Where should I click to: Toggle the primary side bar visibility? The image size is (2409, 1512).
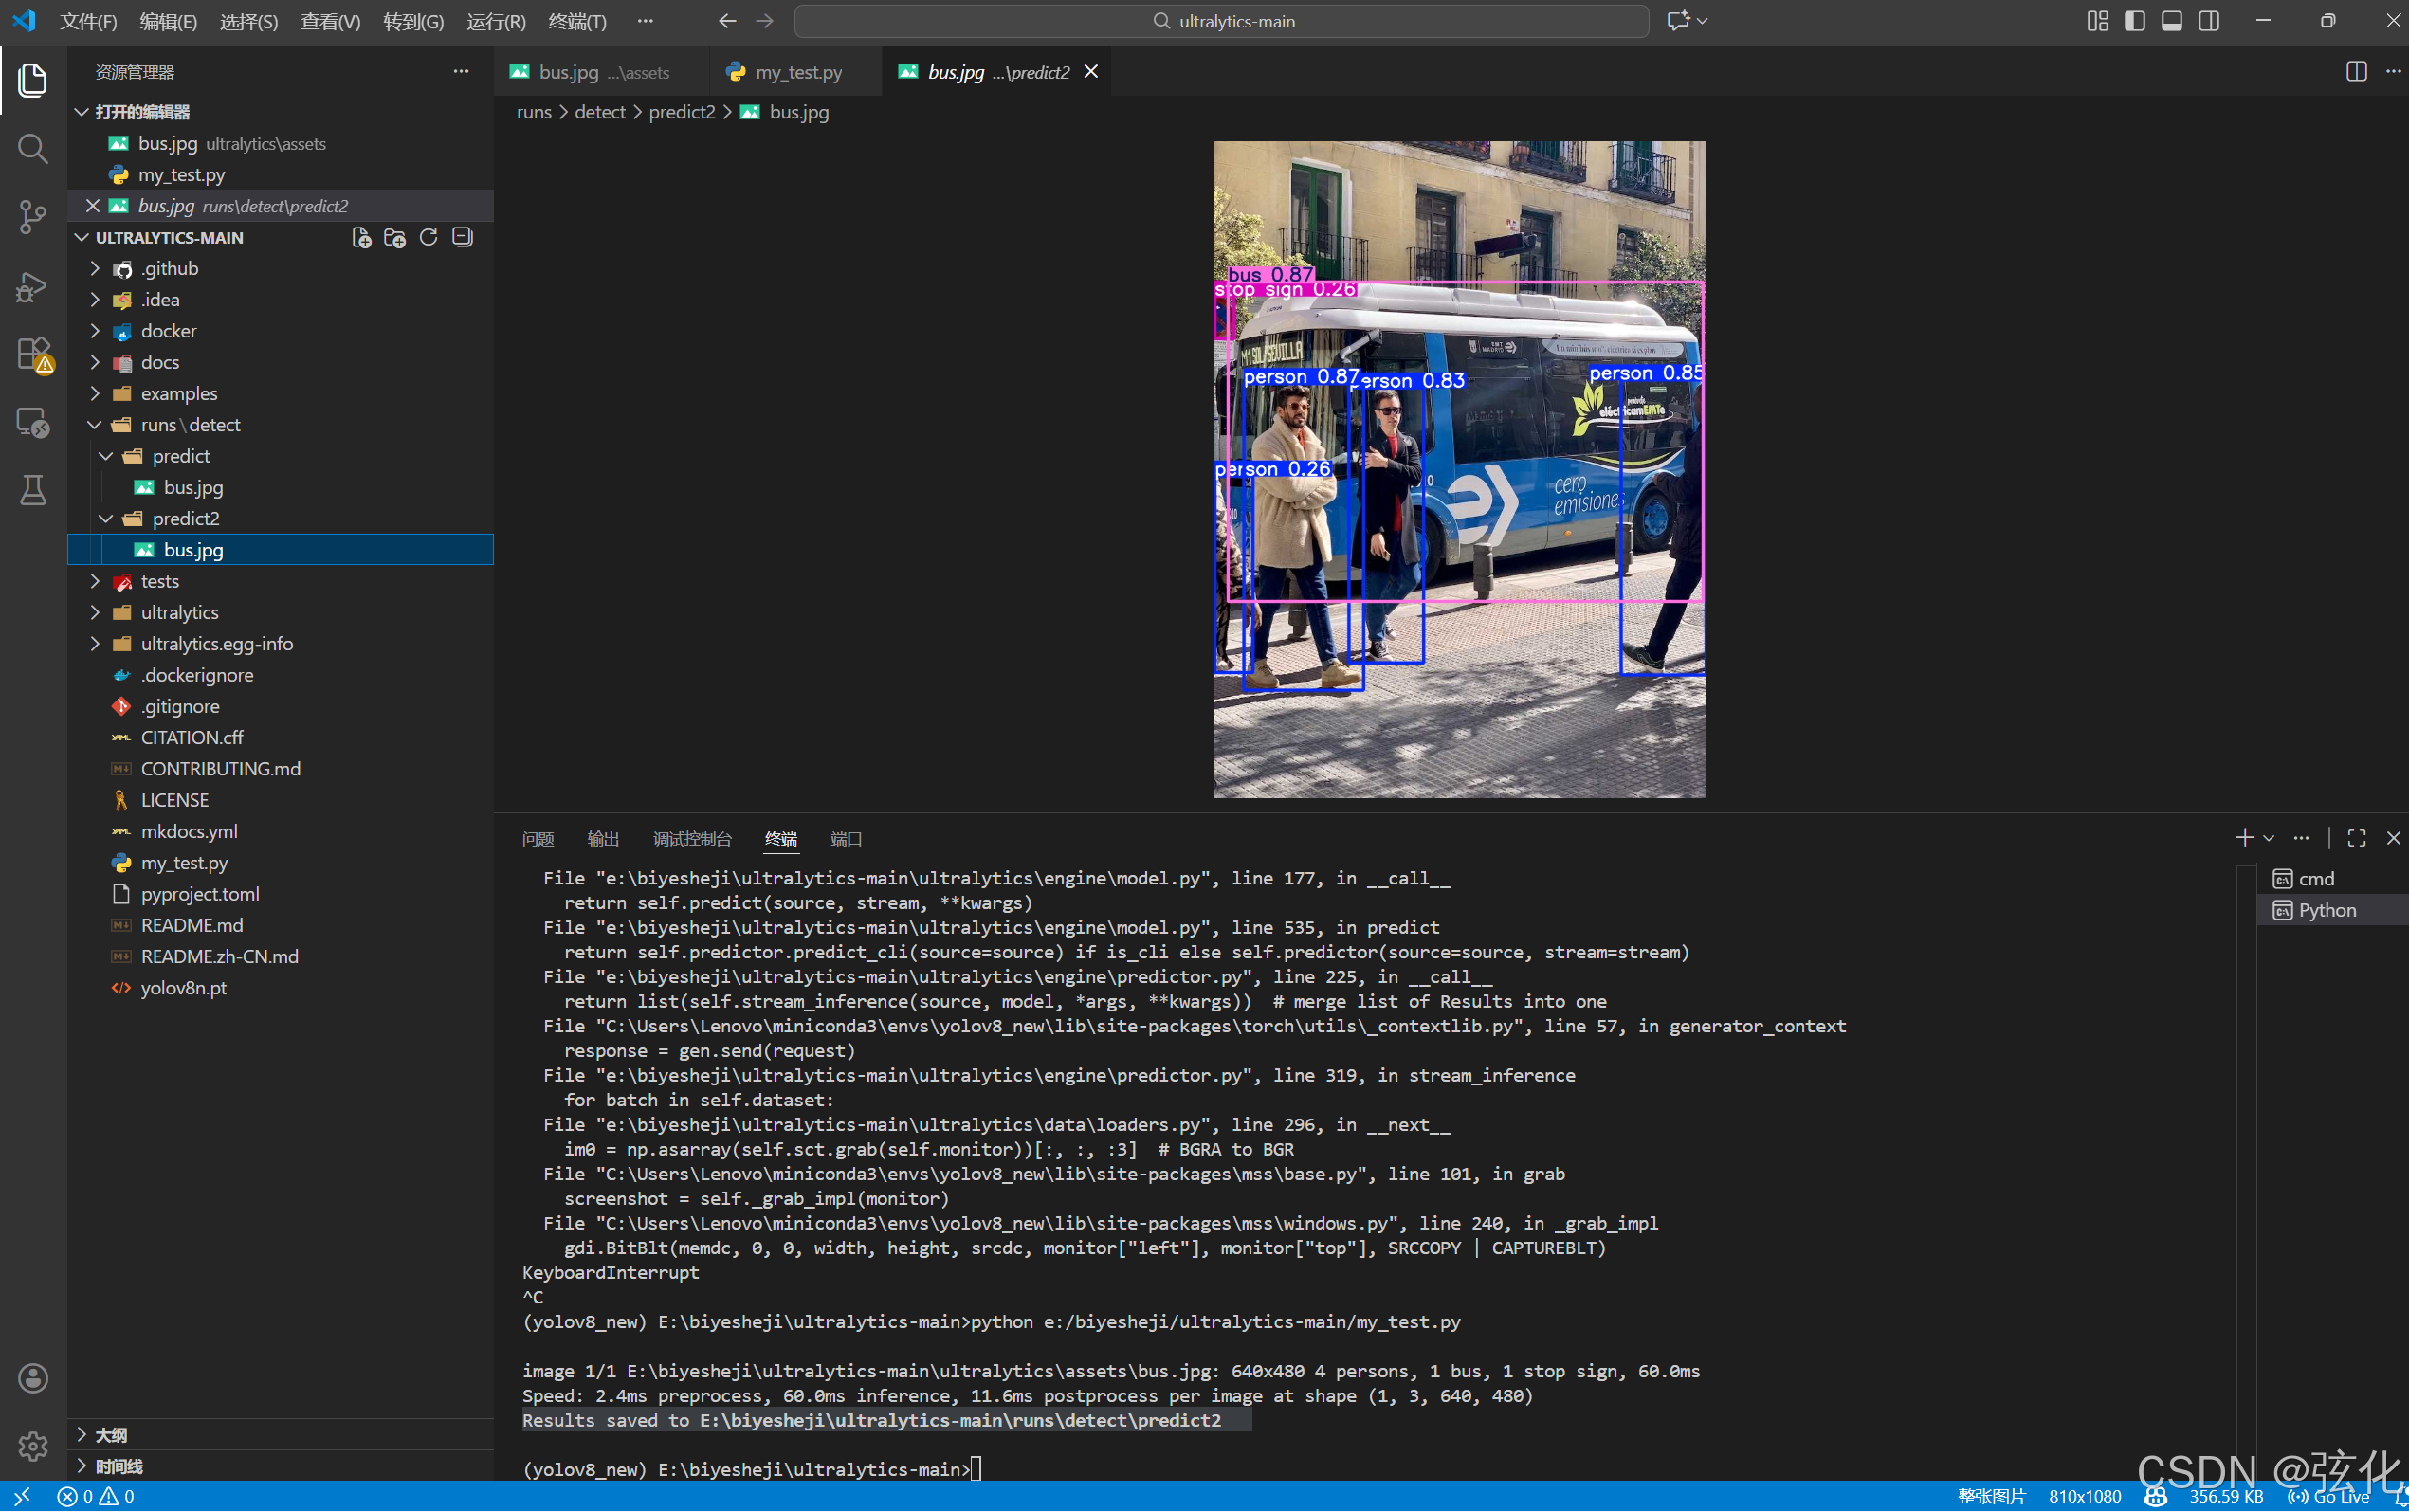point(2134,21)
